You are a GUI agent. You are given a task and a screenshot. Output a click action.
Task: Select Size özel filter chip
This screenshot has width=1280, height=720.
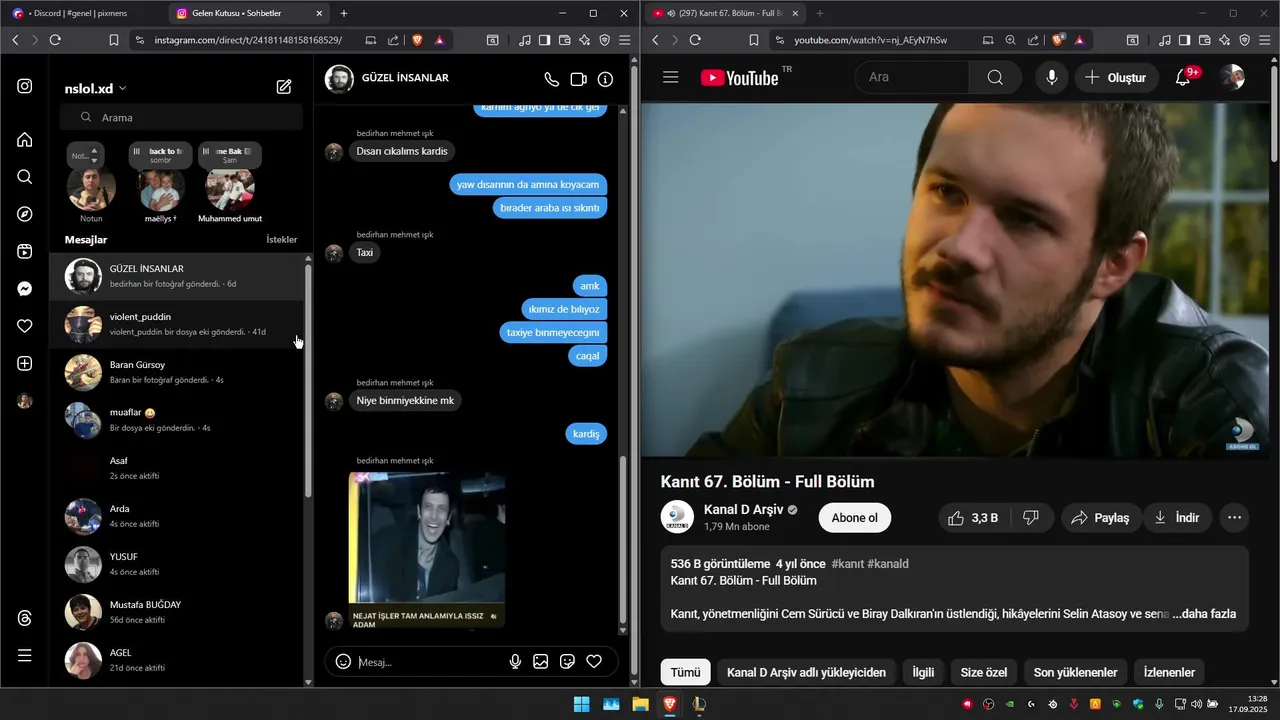point(984,672)
